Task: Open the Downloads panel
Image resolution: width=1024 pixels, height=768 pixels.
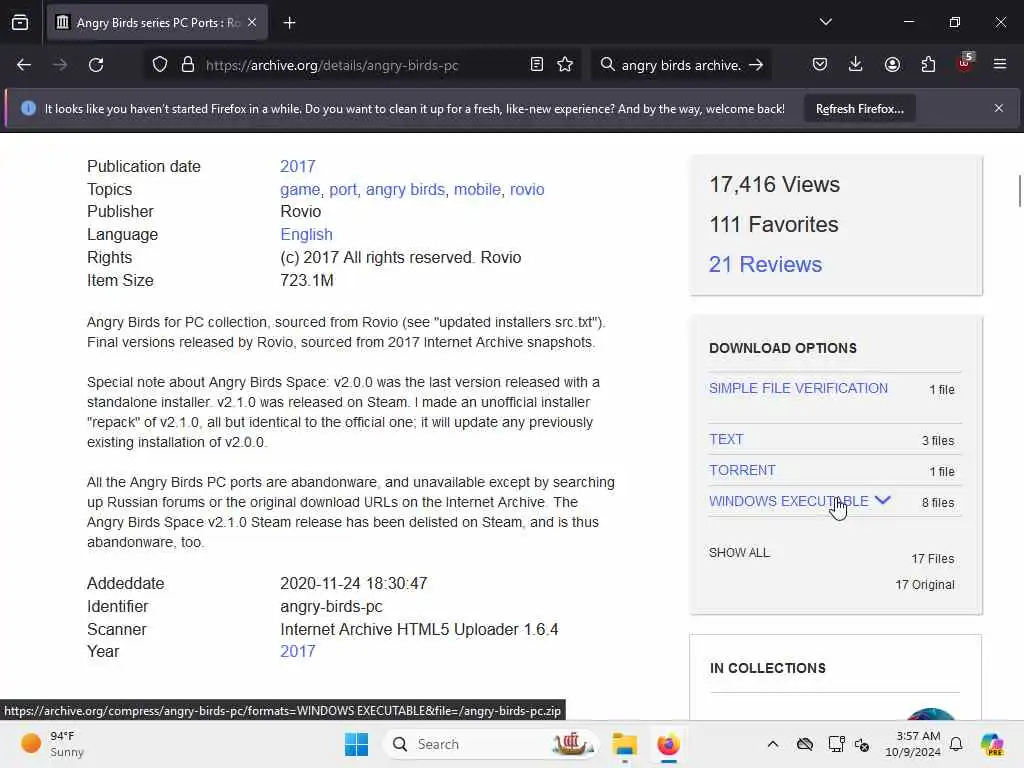Action: [x=856, y=65]
